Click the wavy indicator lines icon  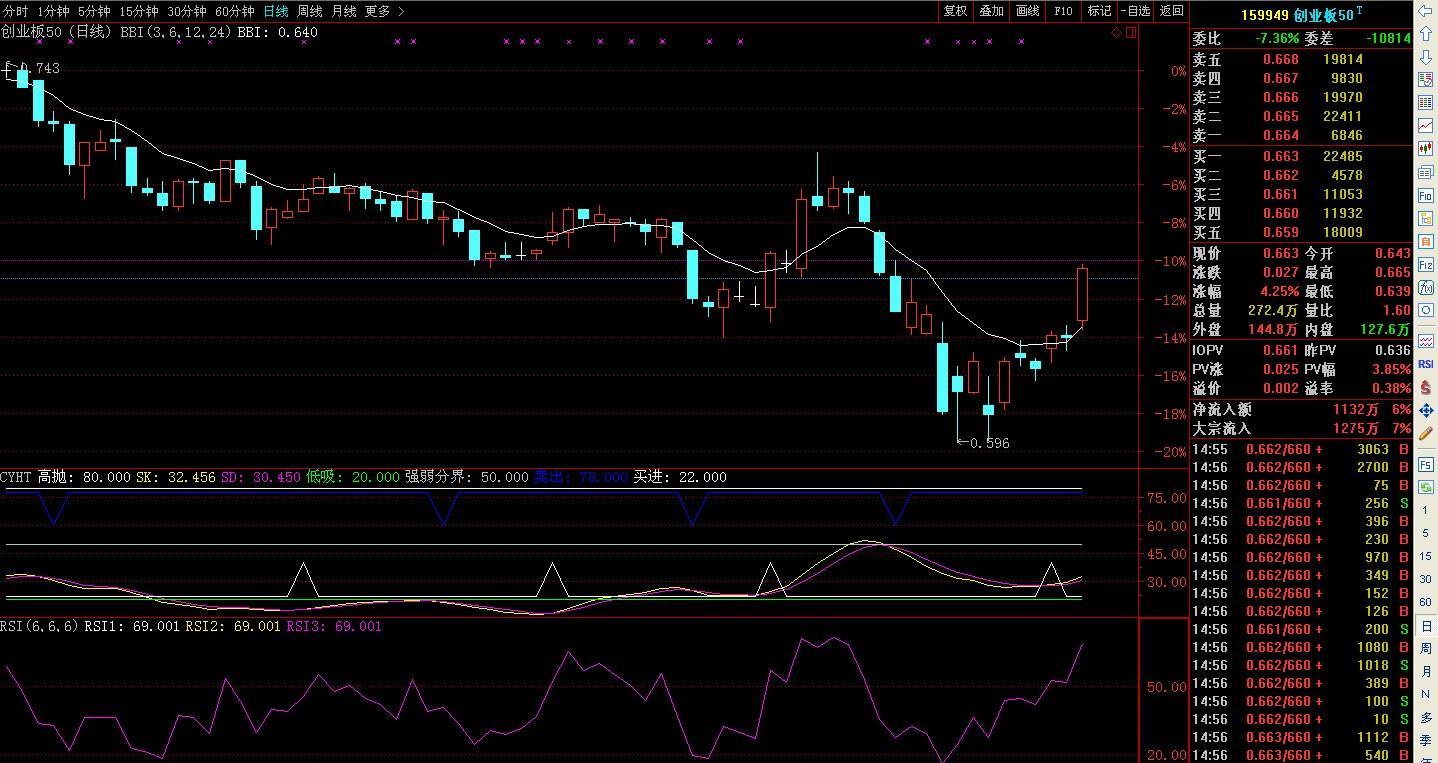(x=1426, y=341)
